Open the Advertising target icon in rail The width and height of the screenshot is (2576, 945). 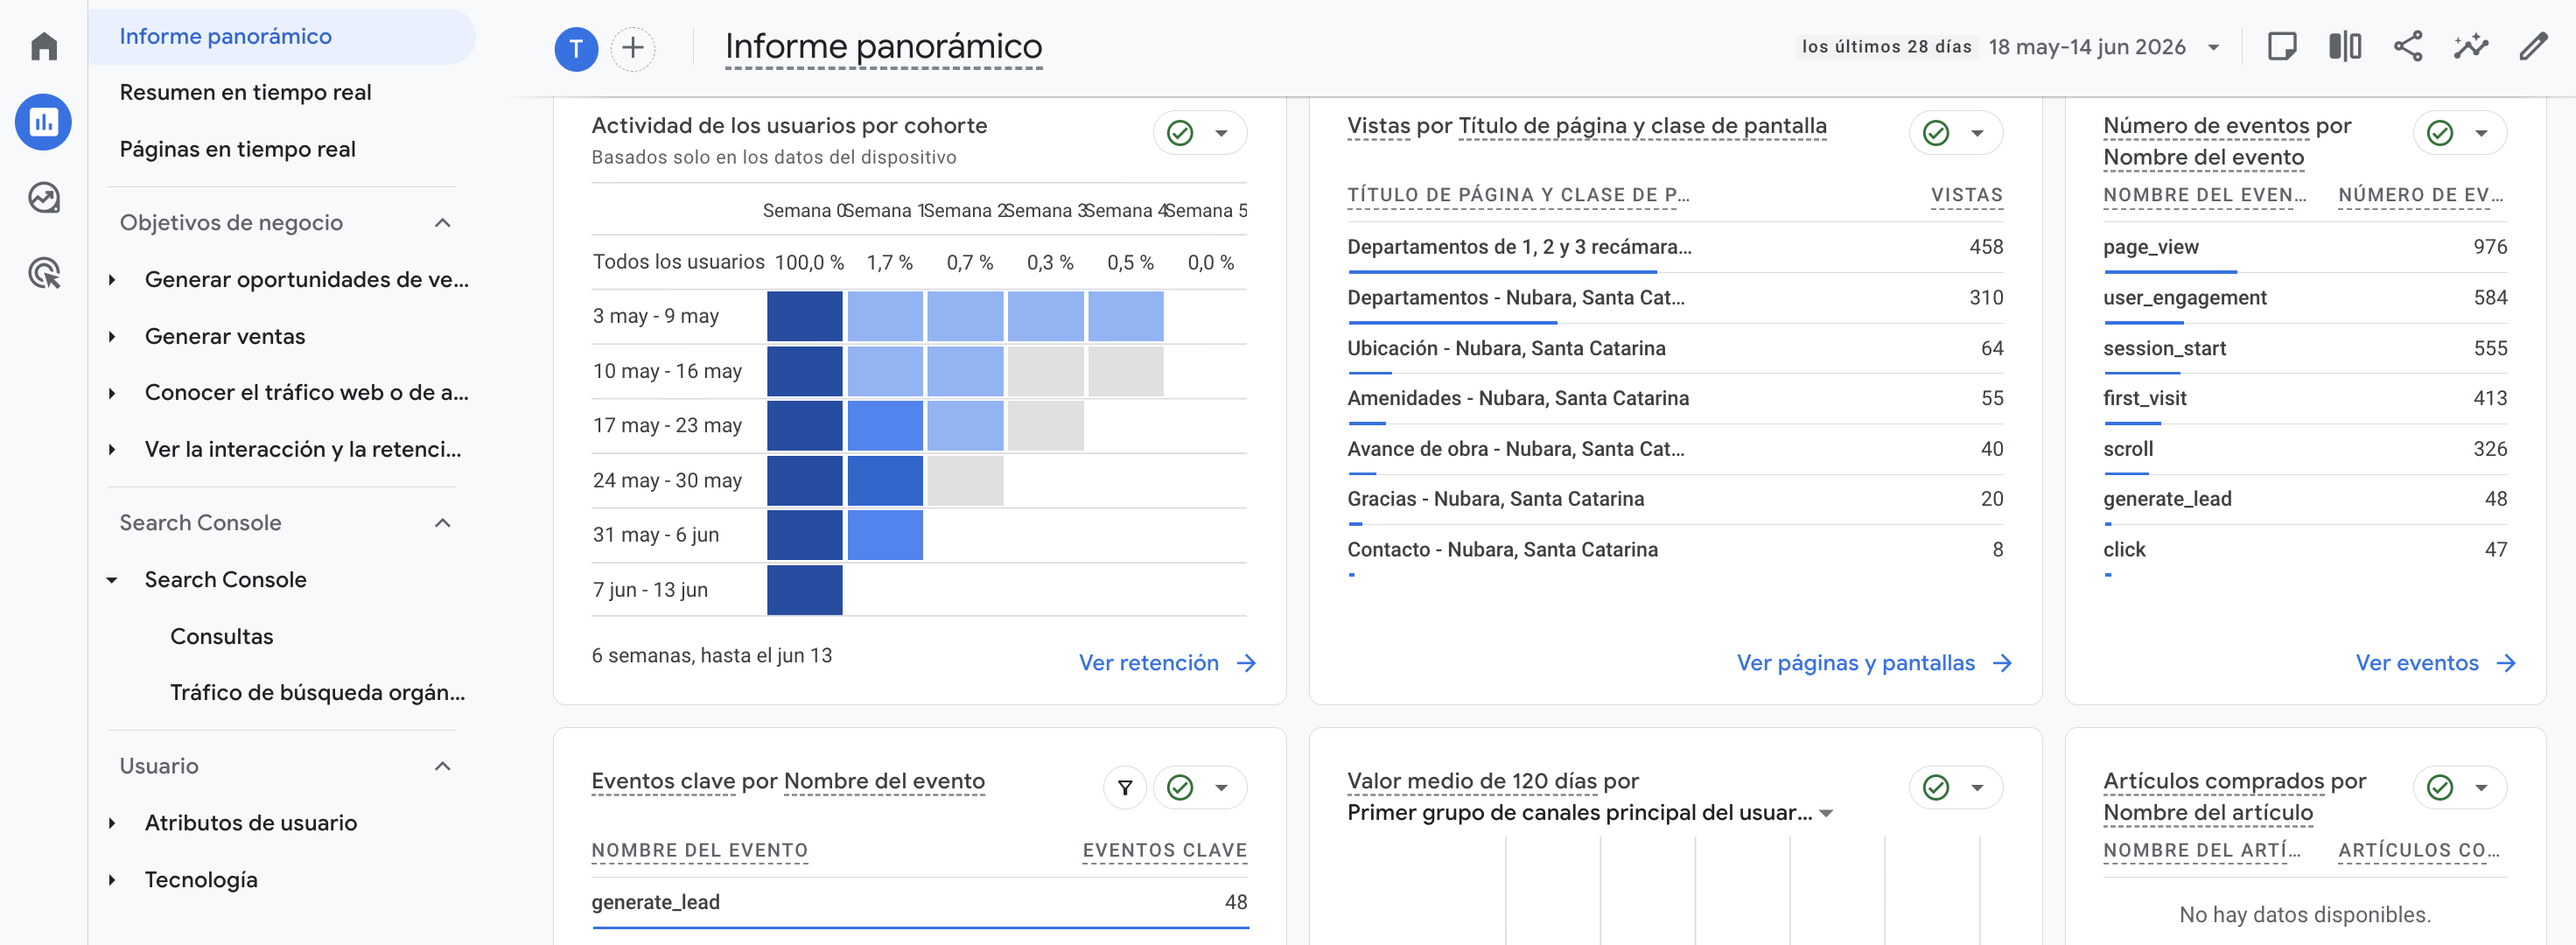point(44,273)
